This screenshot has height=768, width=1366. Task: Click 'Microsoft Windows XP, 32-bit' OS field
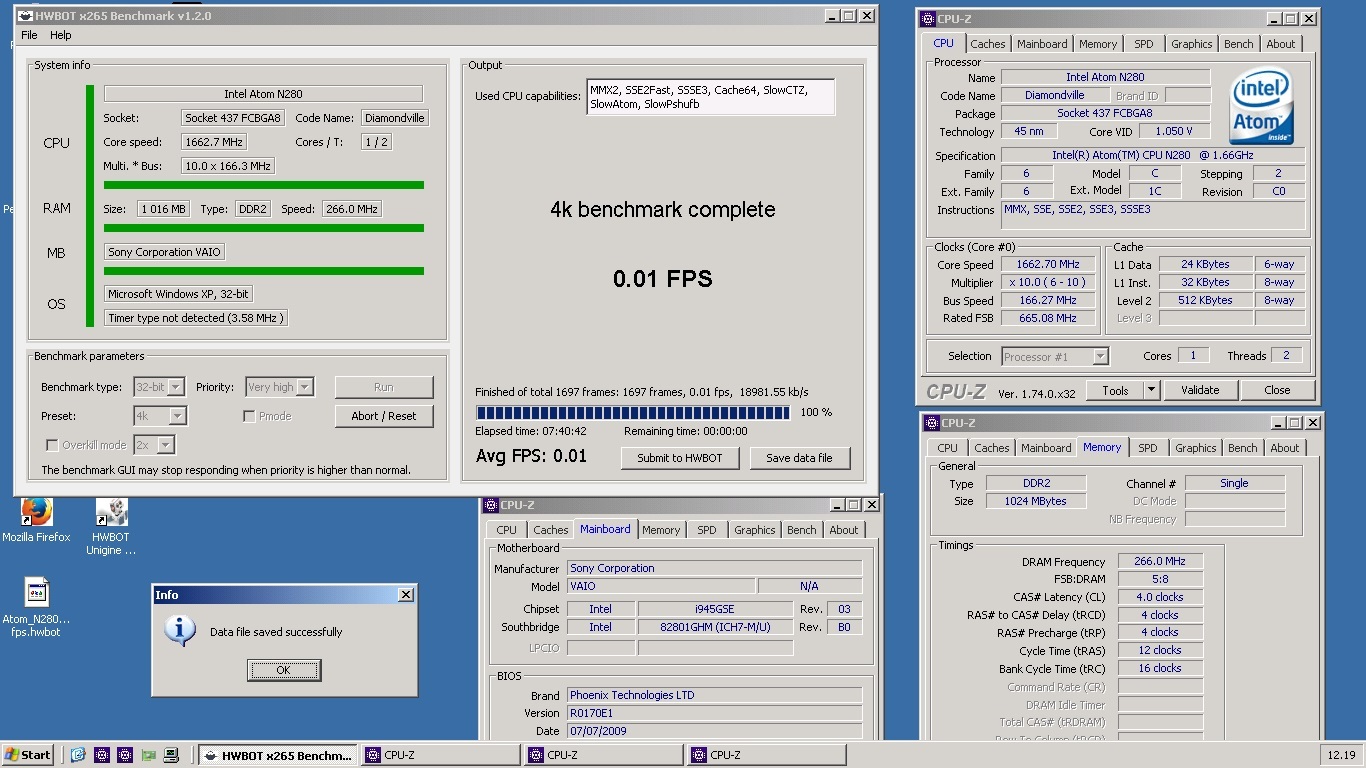click(x=178, y=294)
